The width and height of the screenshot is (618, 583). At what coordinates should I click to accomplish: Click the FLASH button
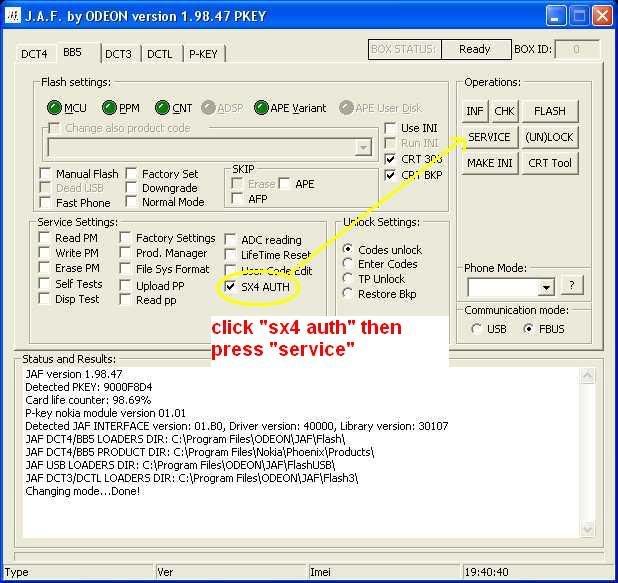550,111
